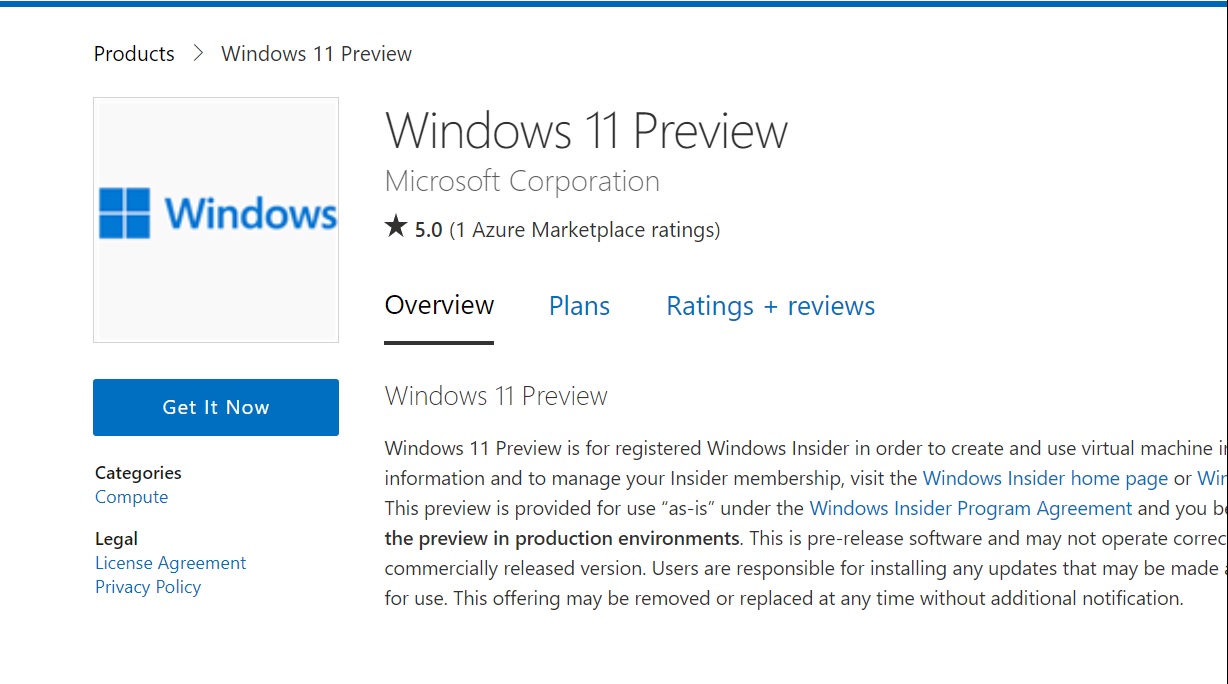
Task: Open the Privacy Policy link
Action: 148,587
